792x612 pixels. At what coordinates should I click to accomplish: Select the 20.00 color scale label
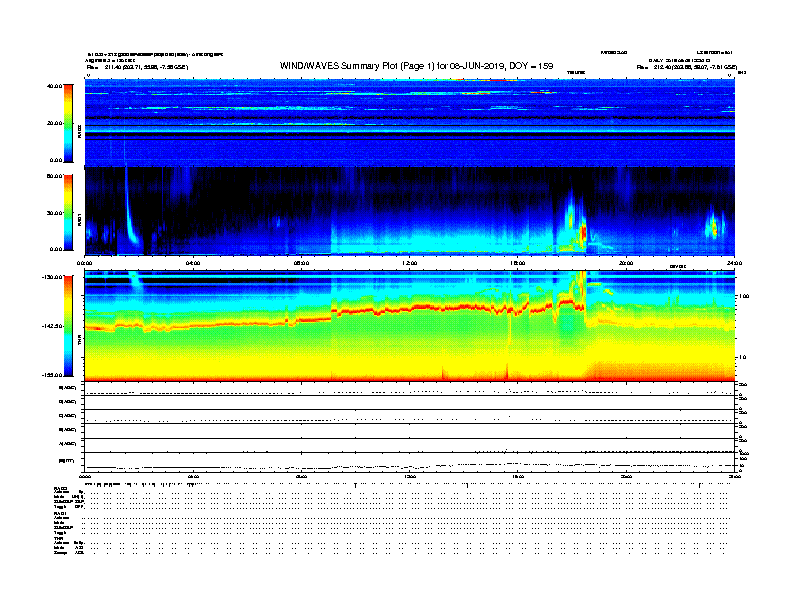55,123
